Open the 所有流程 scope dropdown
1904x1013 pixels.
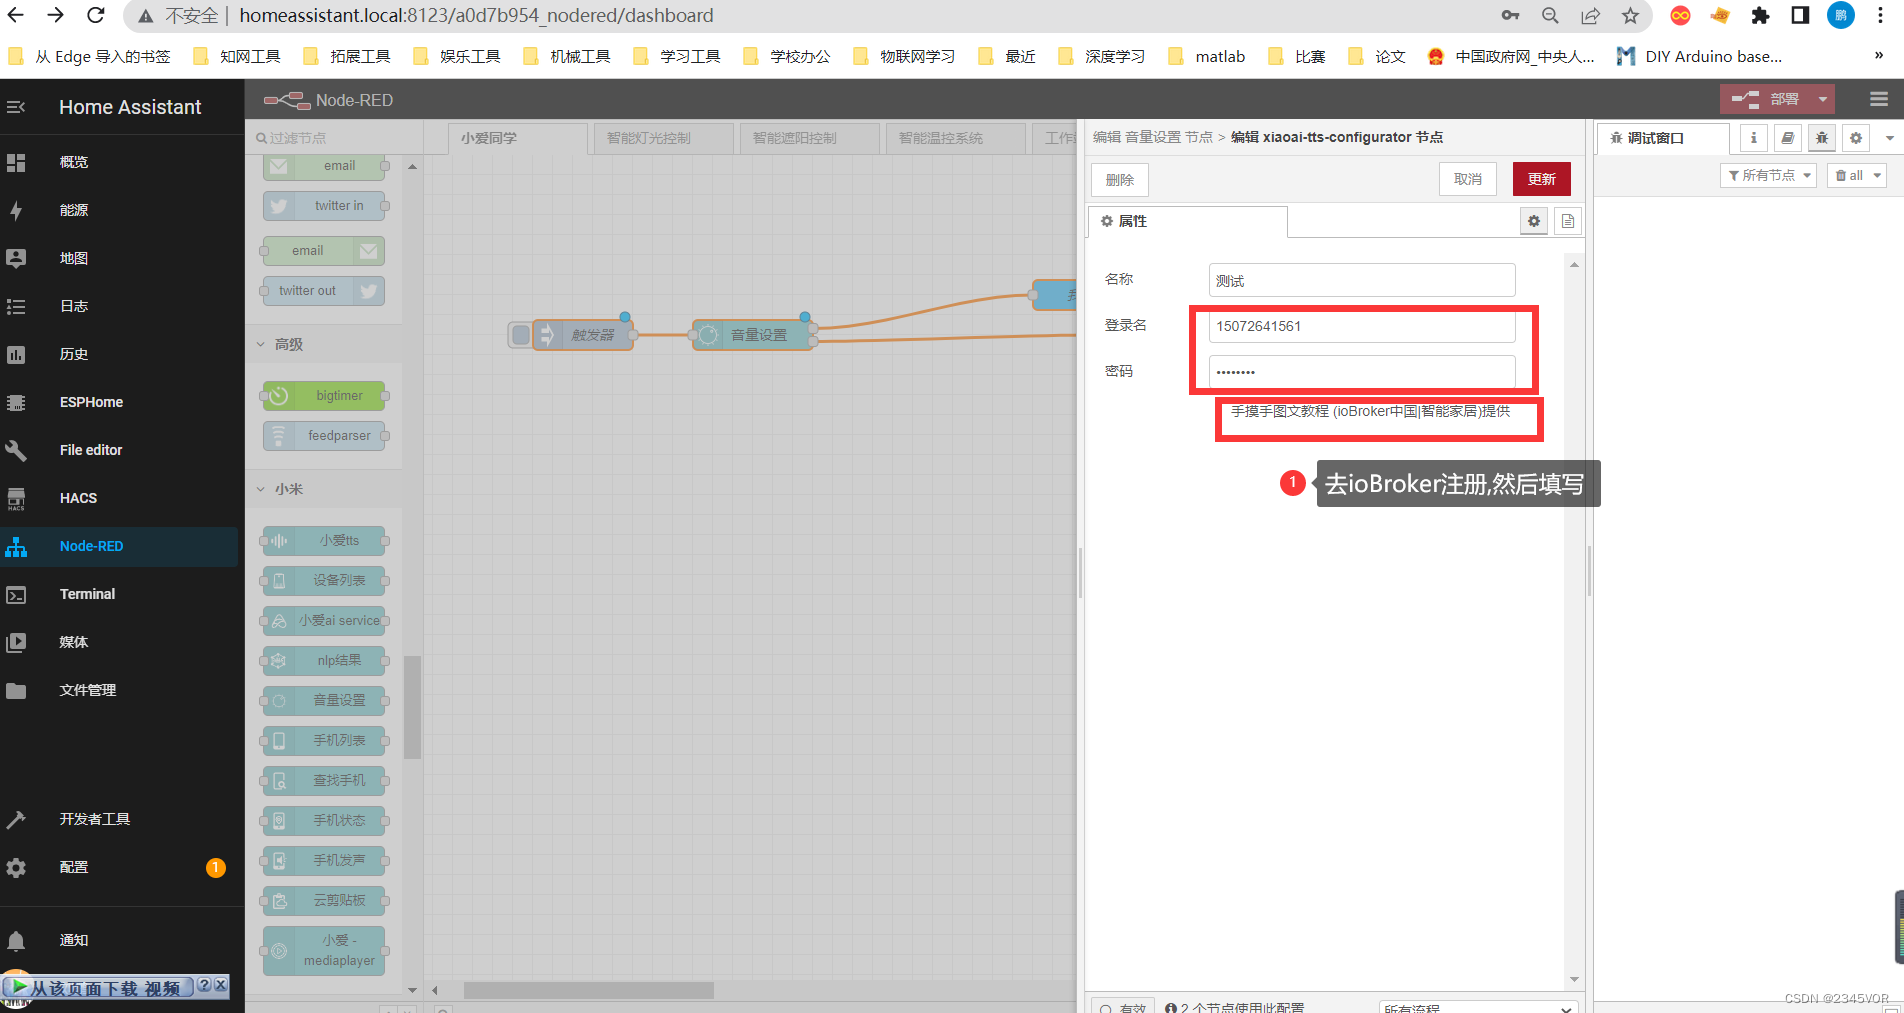pos(1478,1006)
